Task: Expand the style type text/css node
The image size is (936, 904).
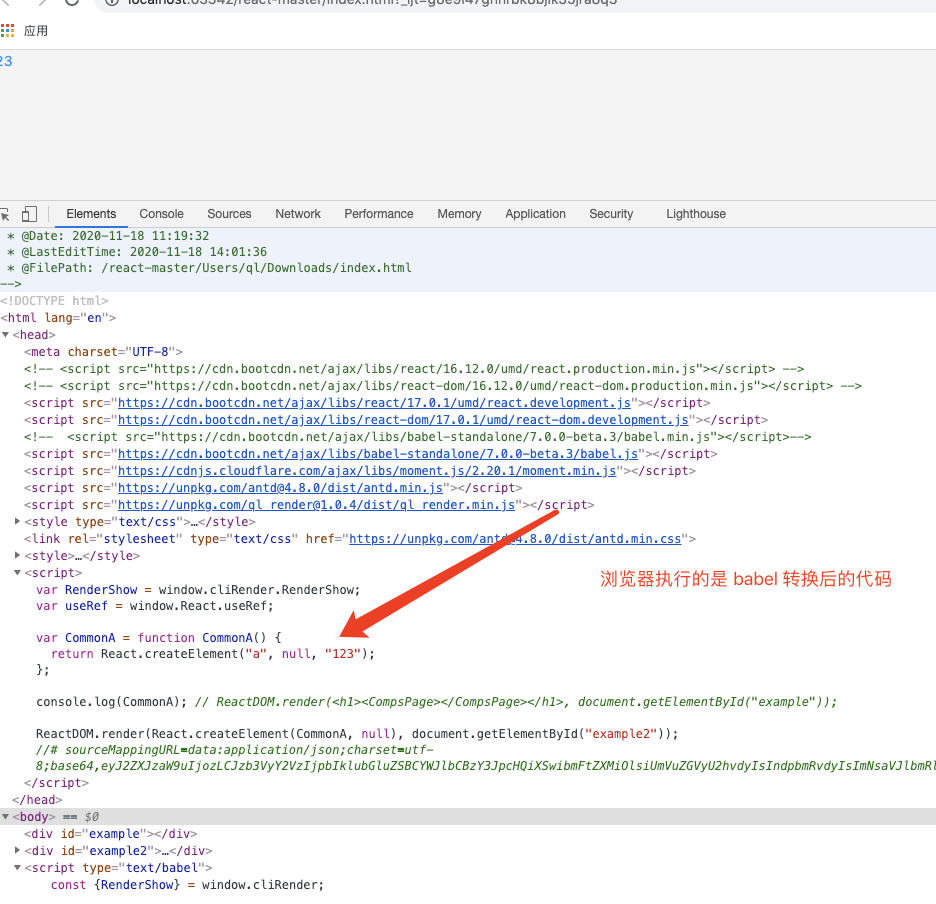Action: tap(16, 521)
